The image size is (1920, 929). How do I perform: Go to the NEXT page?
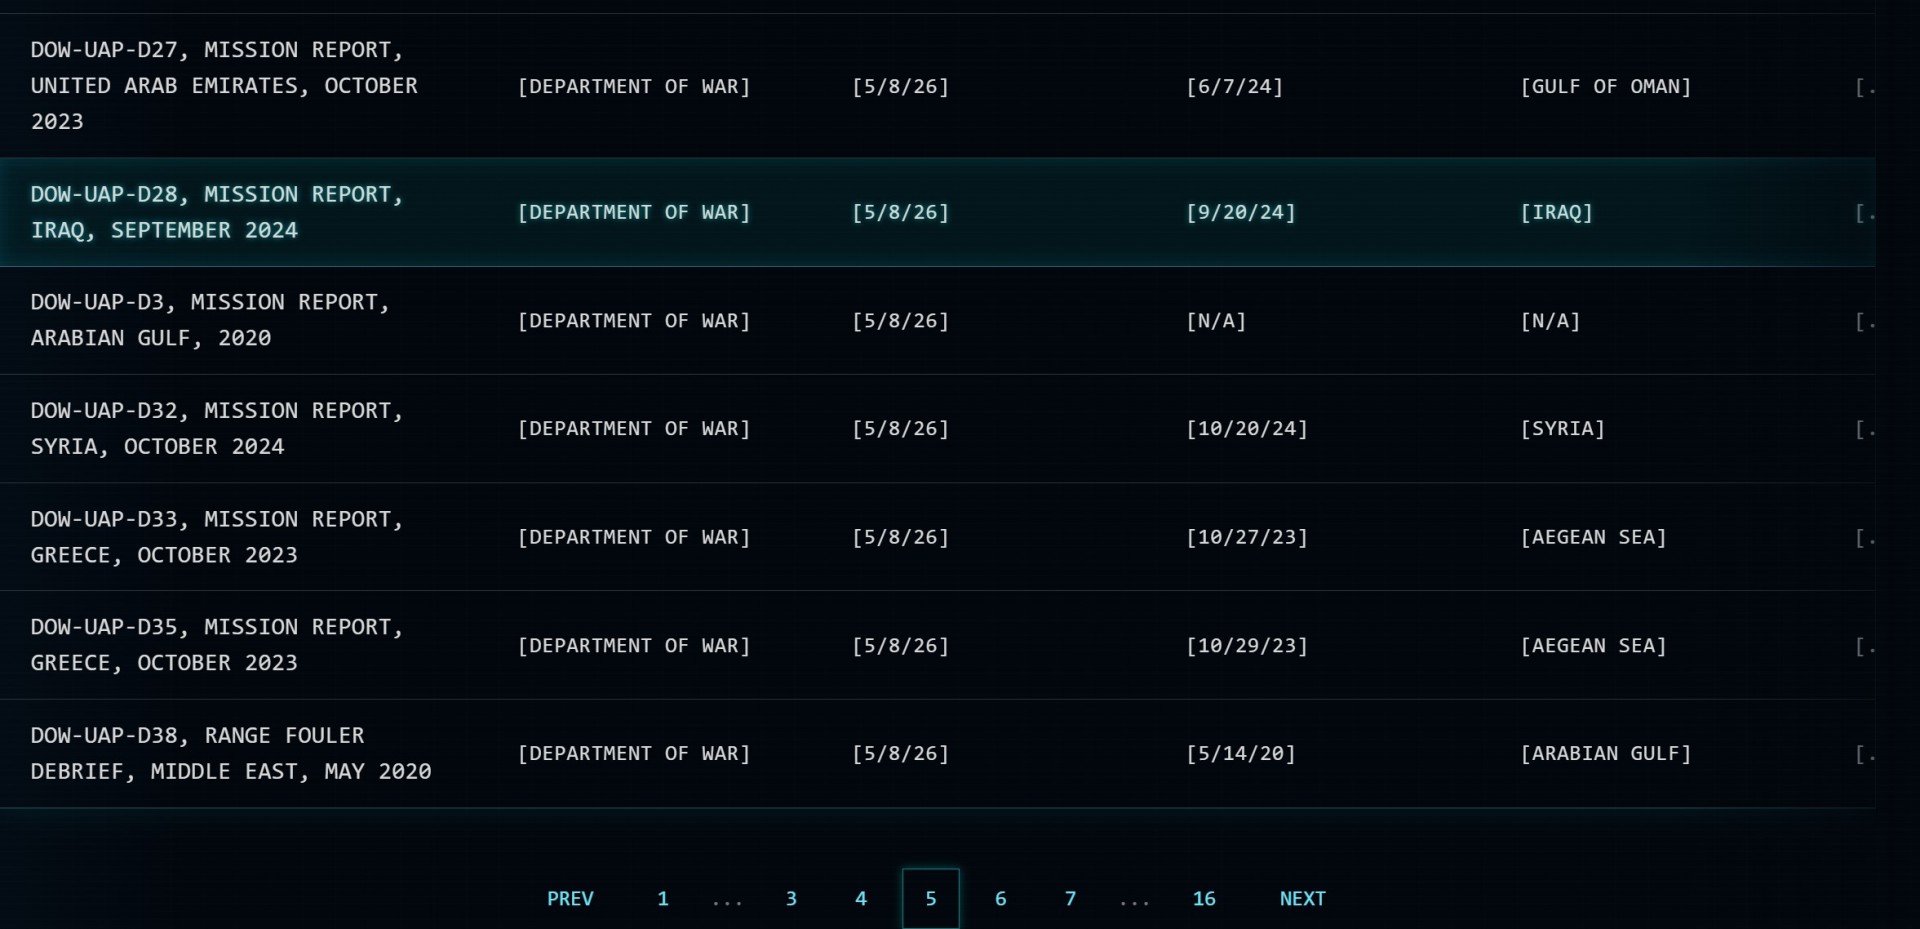tap(1302, 898)
